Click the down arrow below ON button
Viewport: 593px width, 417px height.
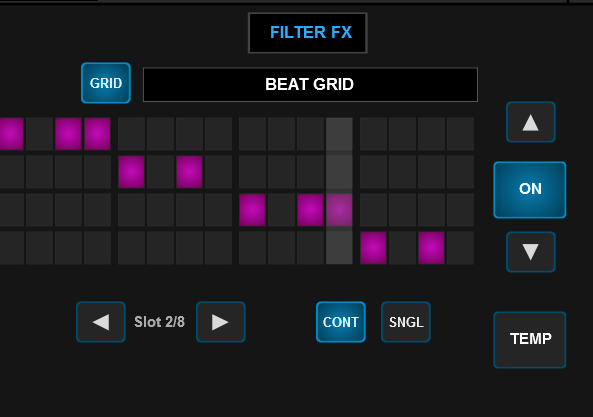[x=531, y=252]
